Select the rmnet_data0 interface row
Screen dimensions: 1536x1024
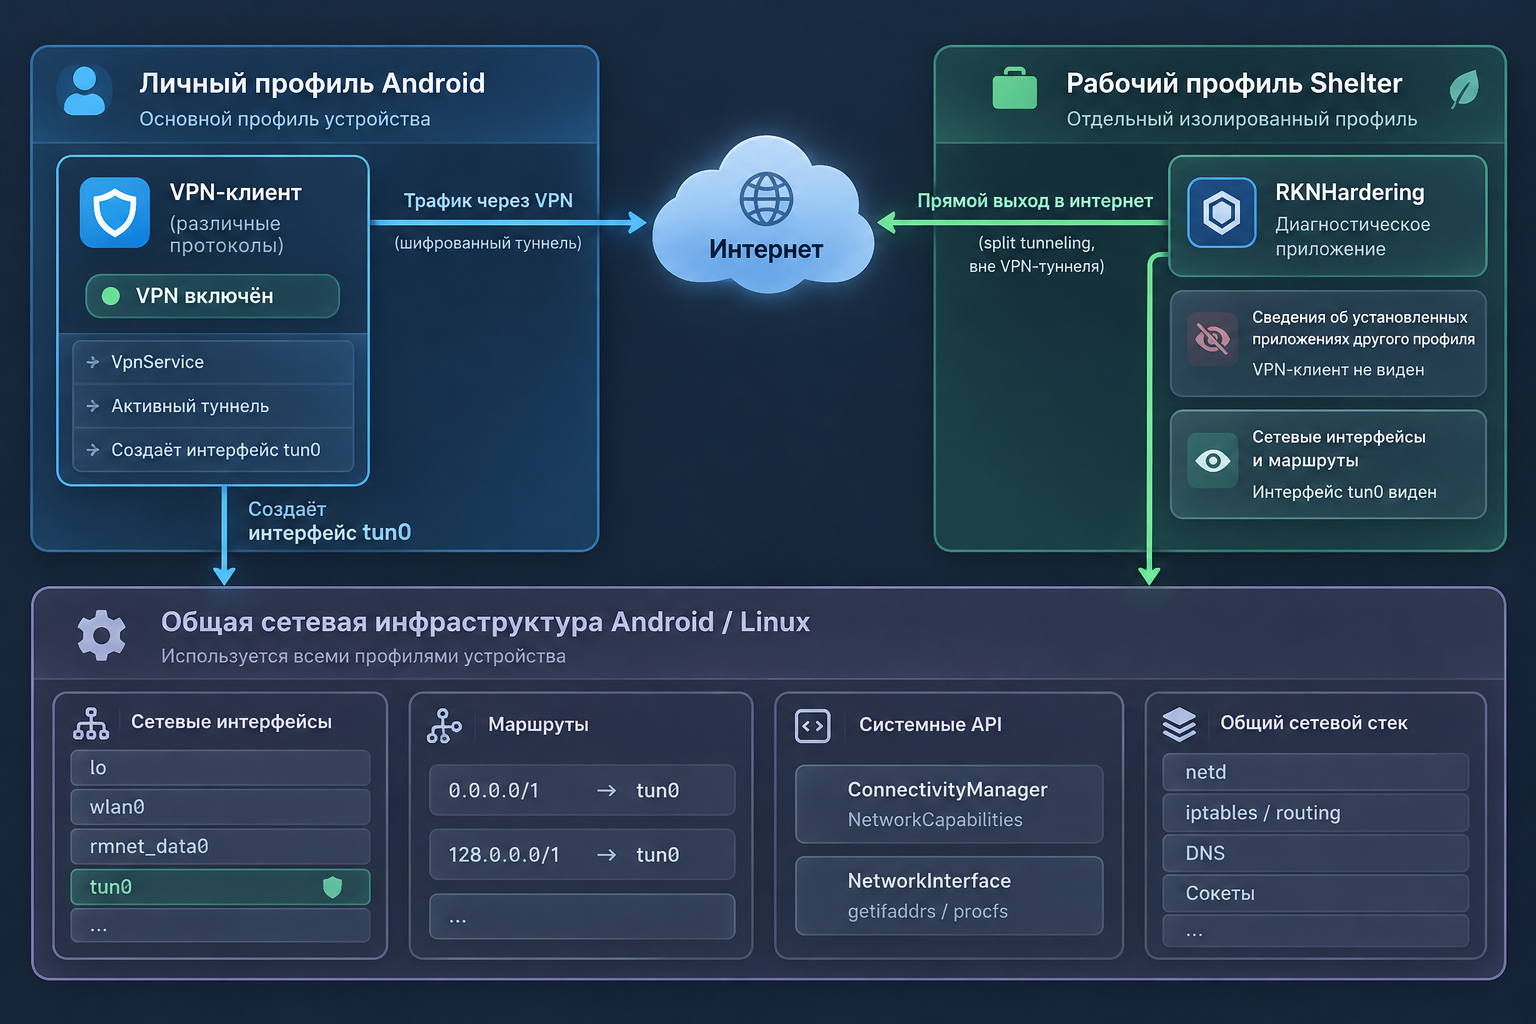220,847
